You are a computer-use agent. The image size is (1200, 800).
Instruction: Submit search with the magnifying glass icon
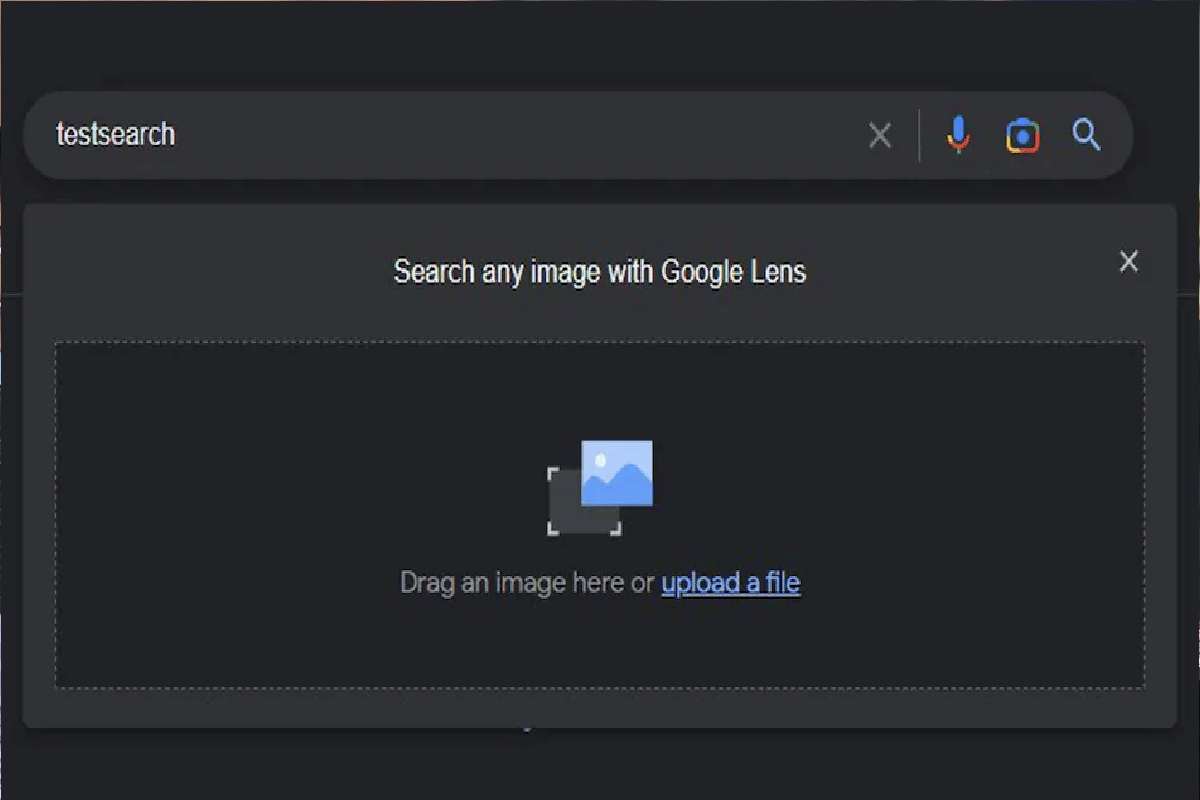(x=1087, y=134)
